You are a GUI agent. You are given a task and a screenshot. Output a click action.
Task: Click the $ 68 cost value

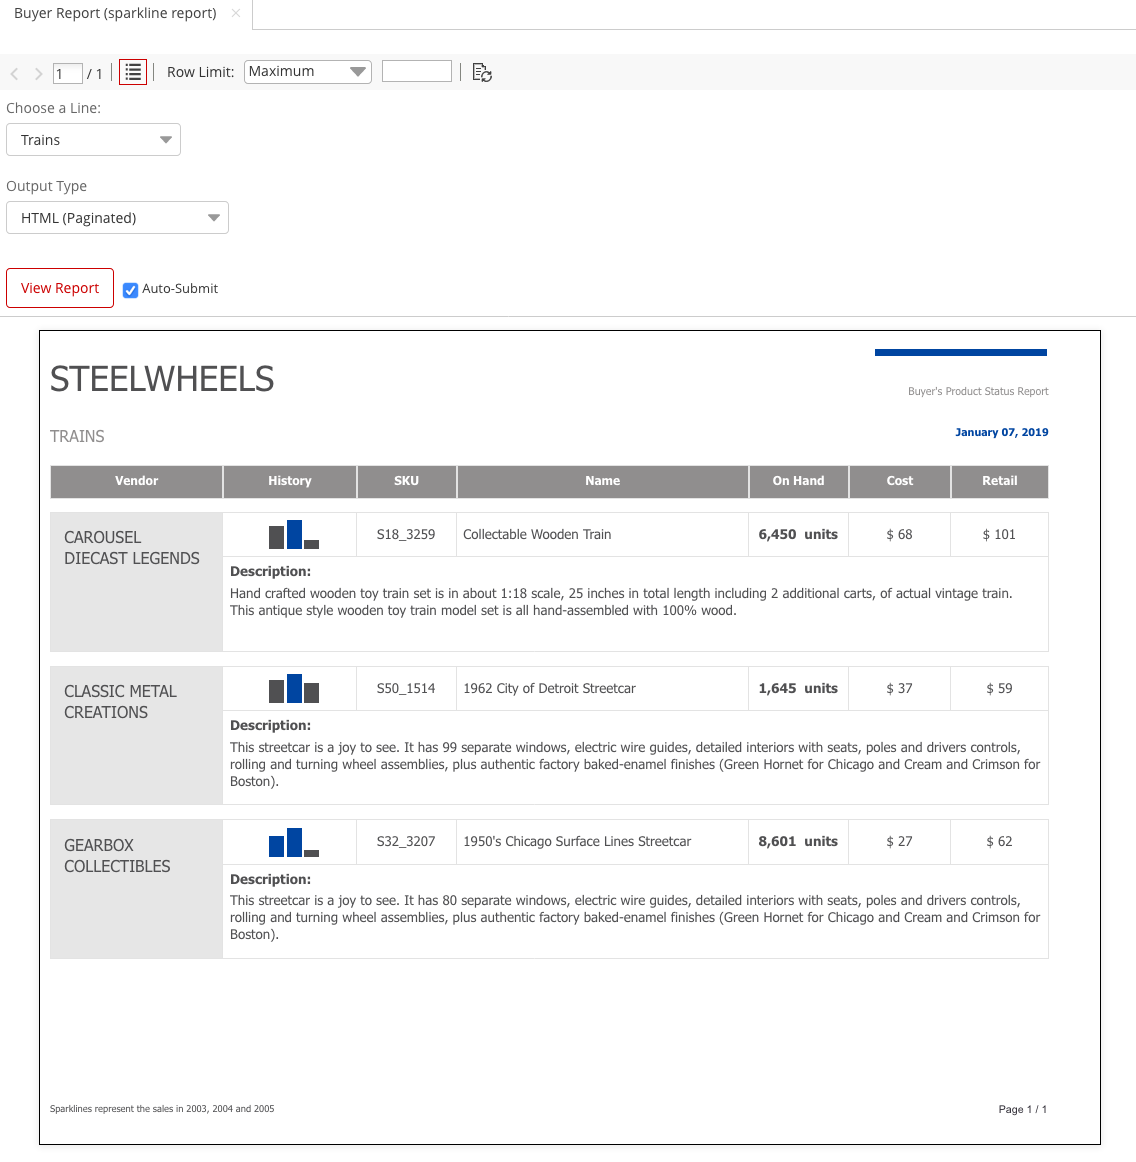900,534
